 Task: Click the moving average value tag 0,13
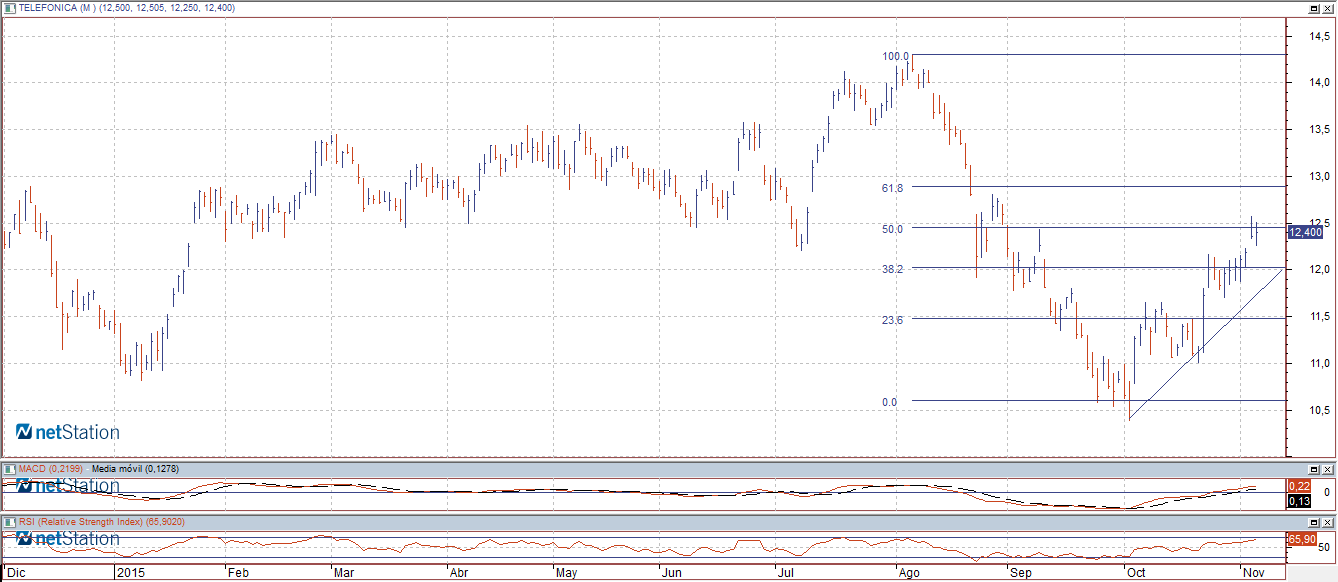[x=1299, y=501]
